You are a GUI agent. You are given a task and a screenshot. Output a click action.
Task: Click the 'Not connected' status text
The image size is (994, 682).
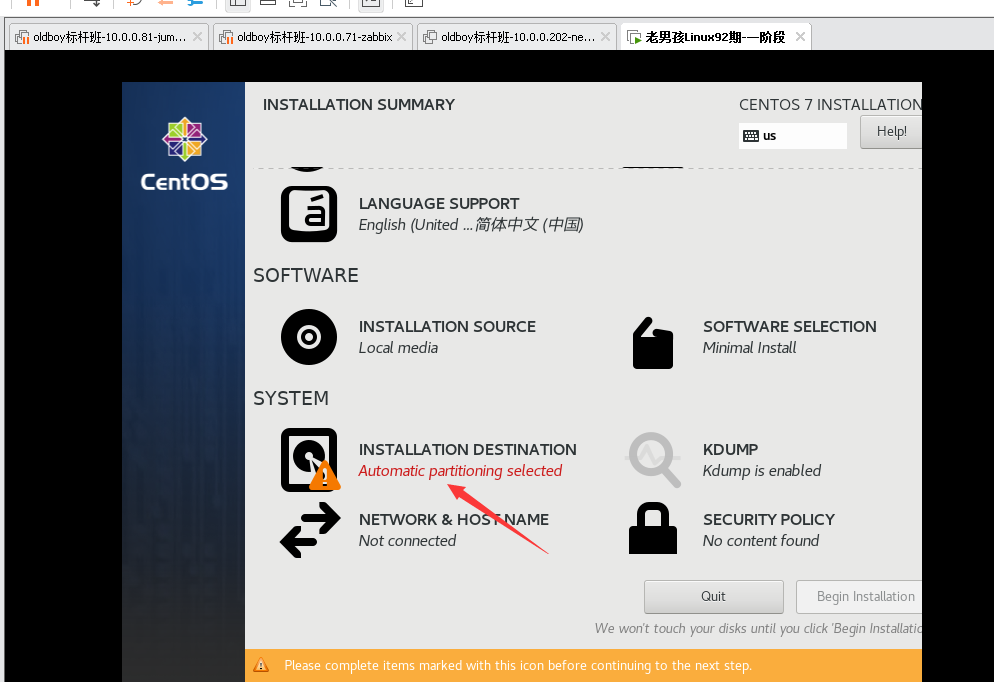pyautogui.click(x=407, y=541)
